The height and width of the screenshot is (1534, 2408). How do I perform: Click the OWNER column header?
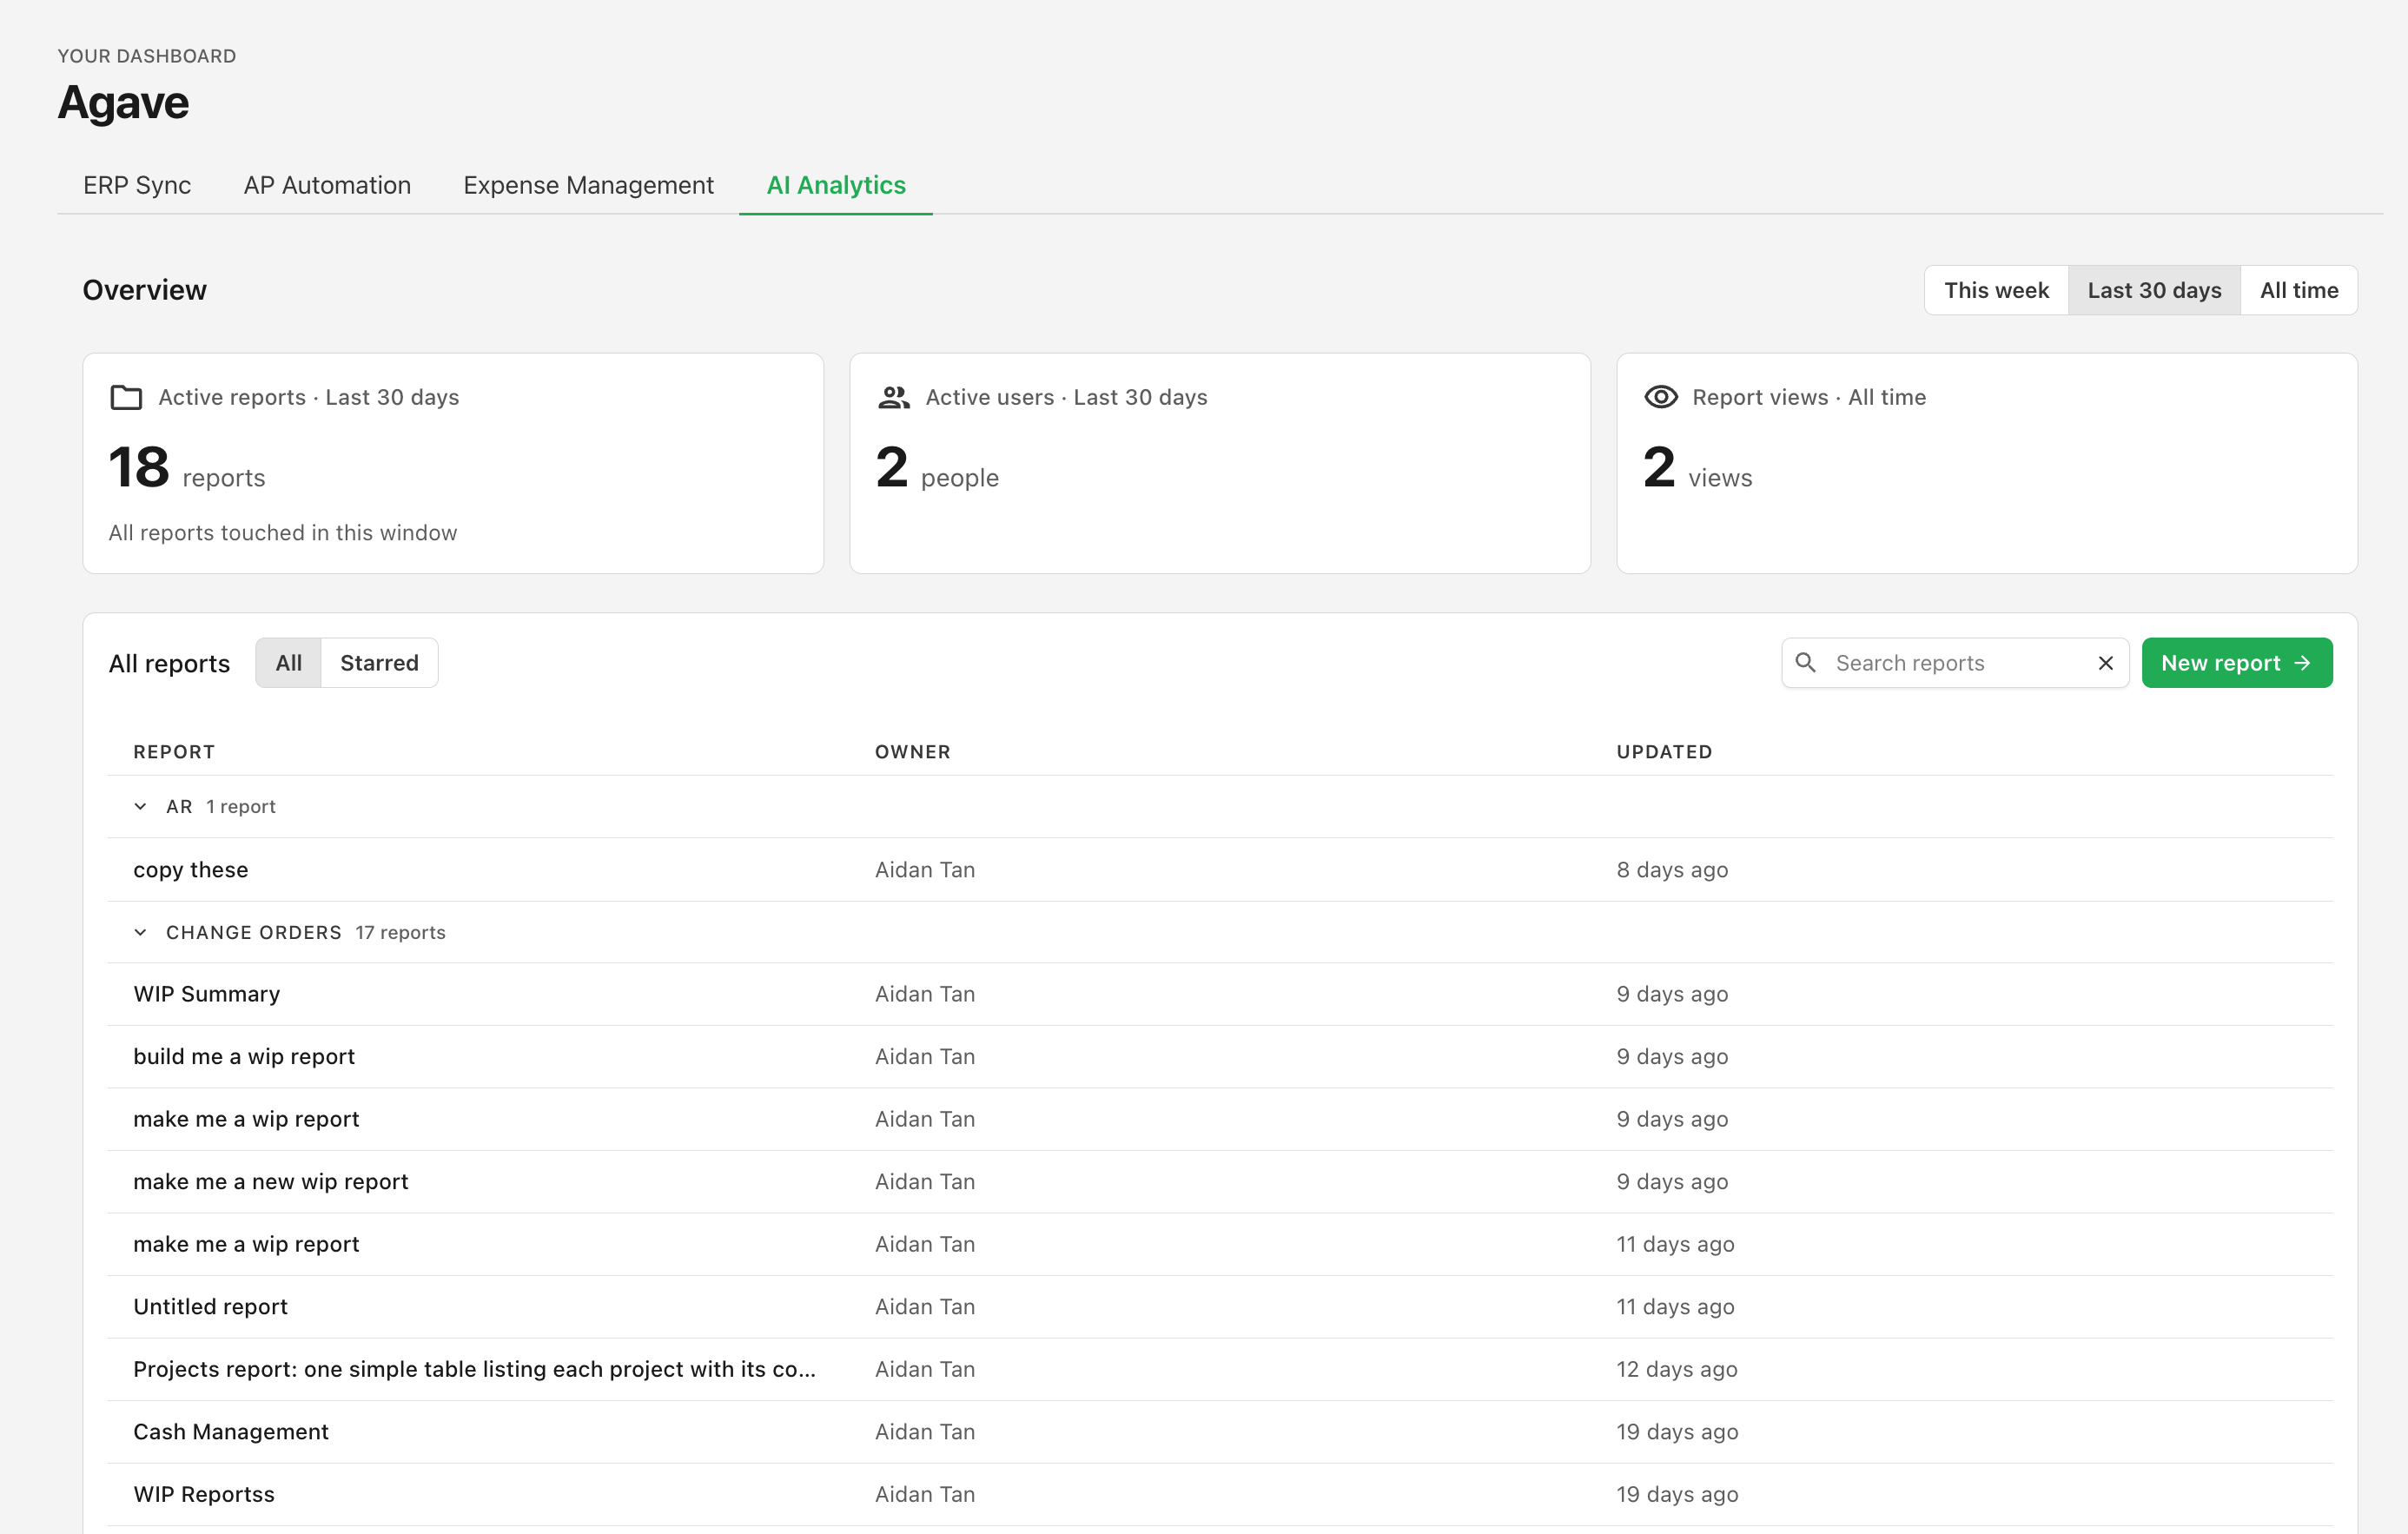[912, 752]
